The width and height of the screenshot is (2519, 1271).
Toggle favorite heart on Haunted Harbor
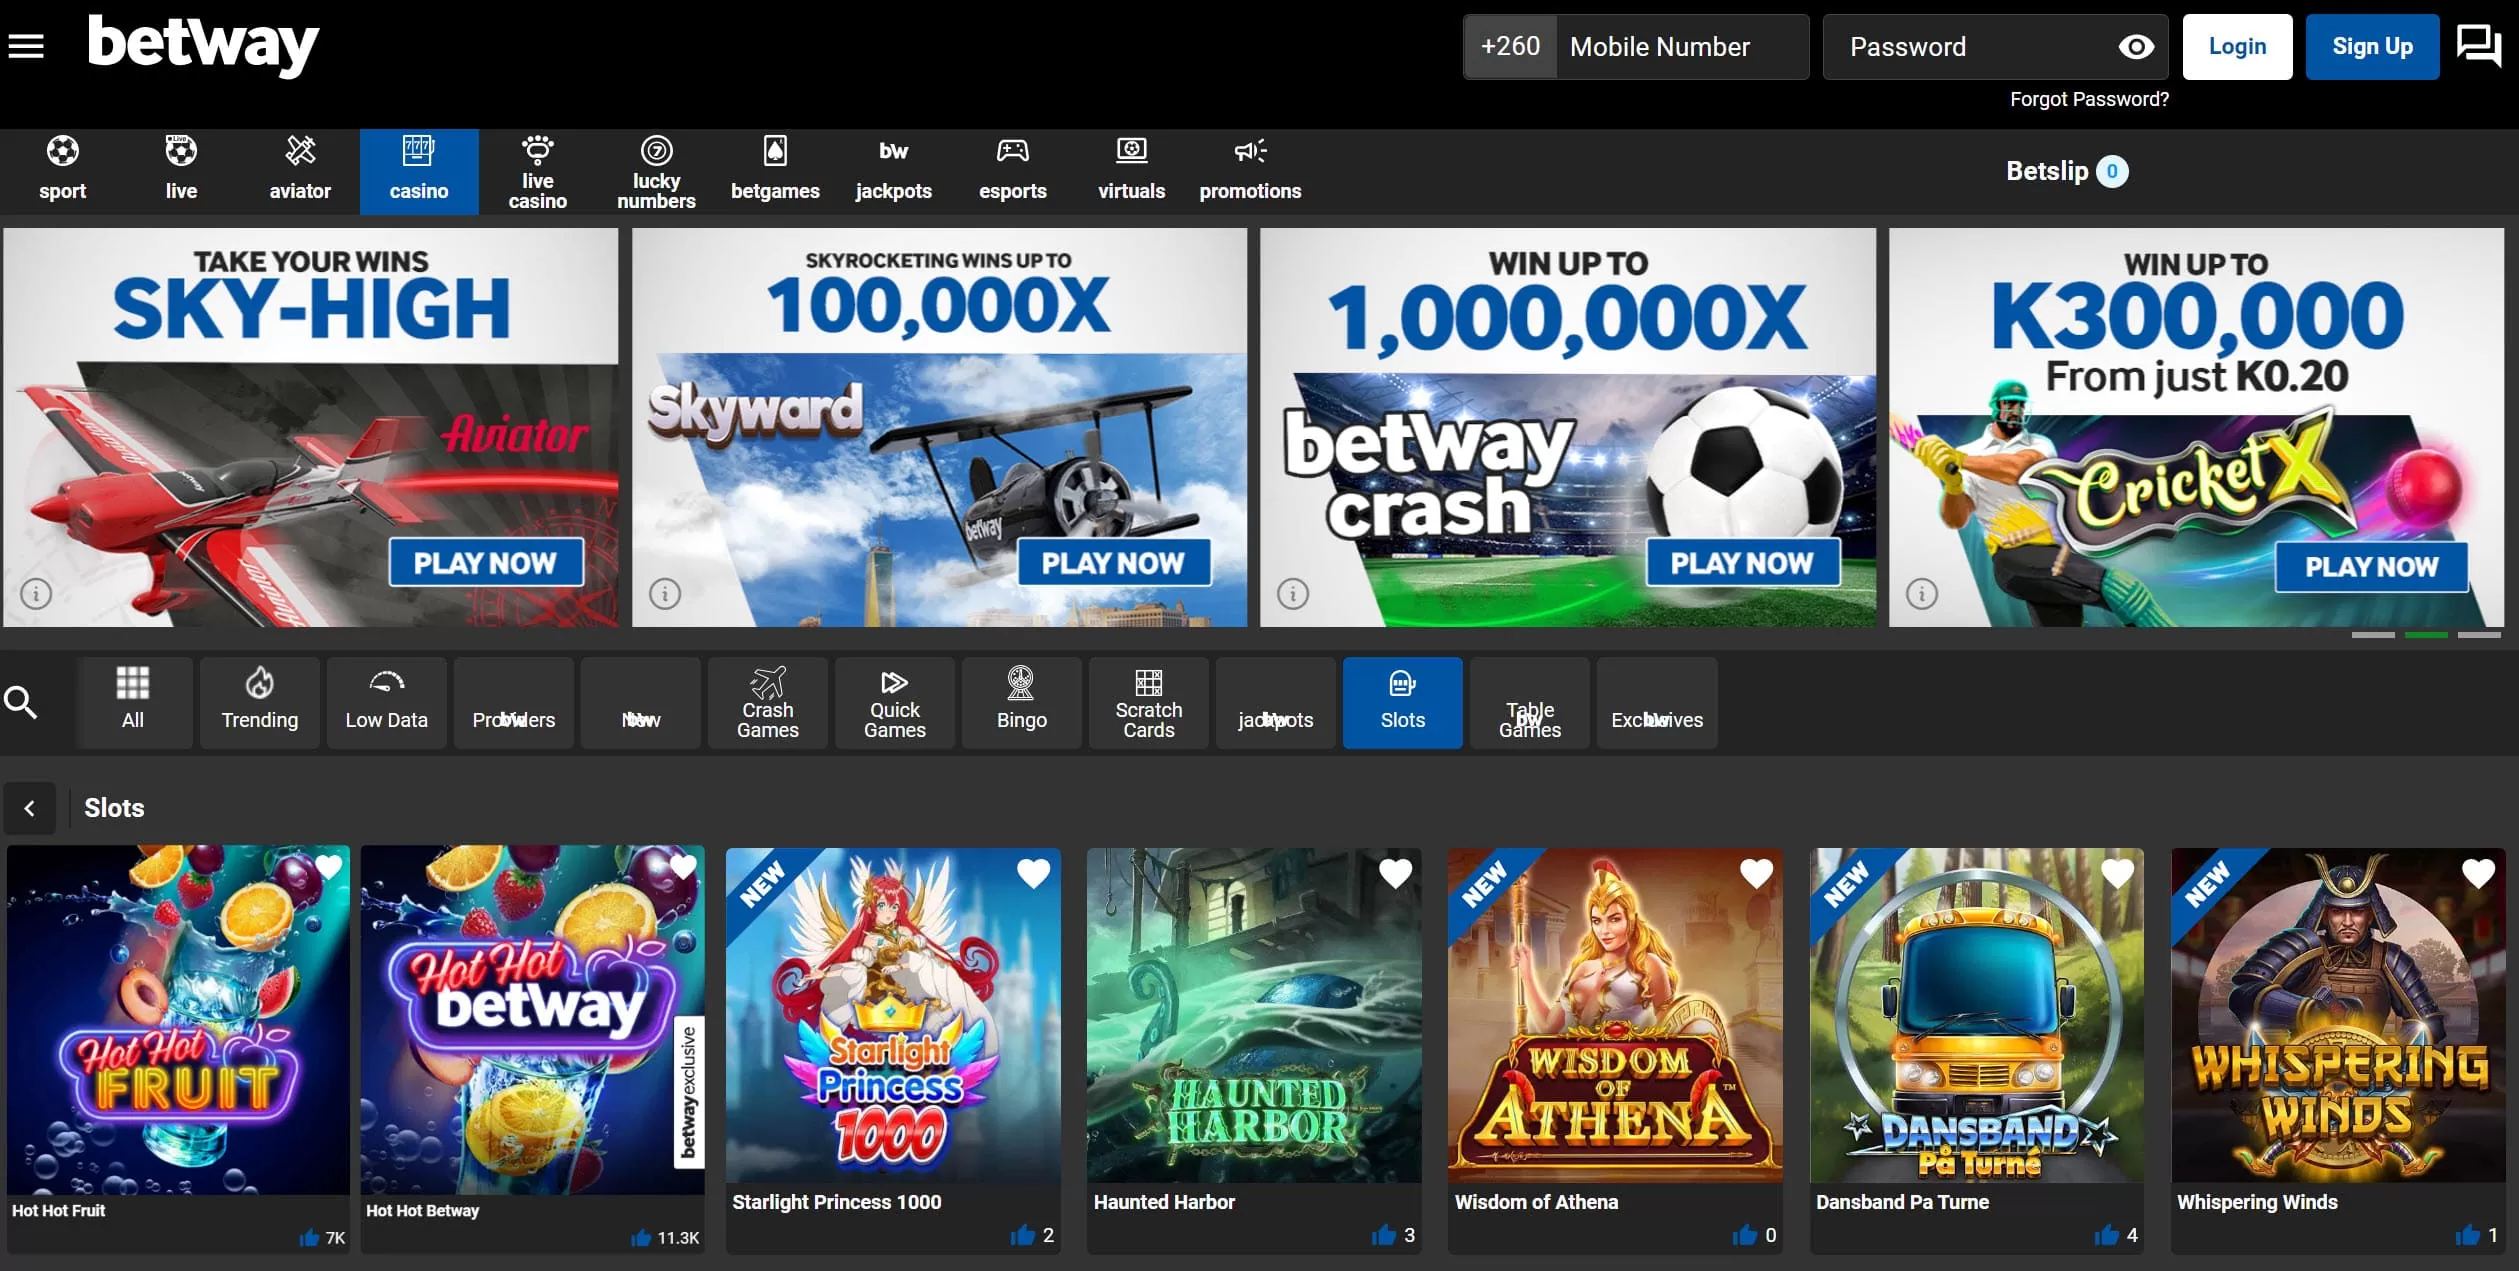(x=1395, y=873)
